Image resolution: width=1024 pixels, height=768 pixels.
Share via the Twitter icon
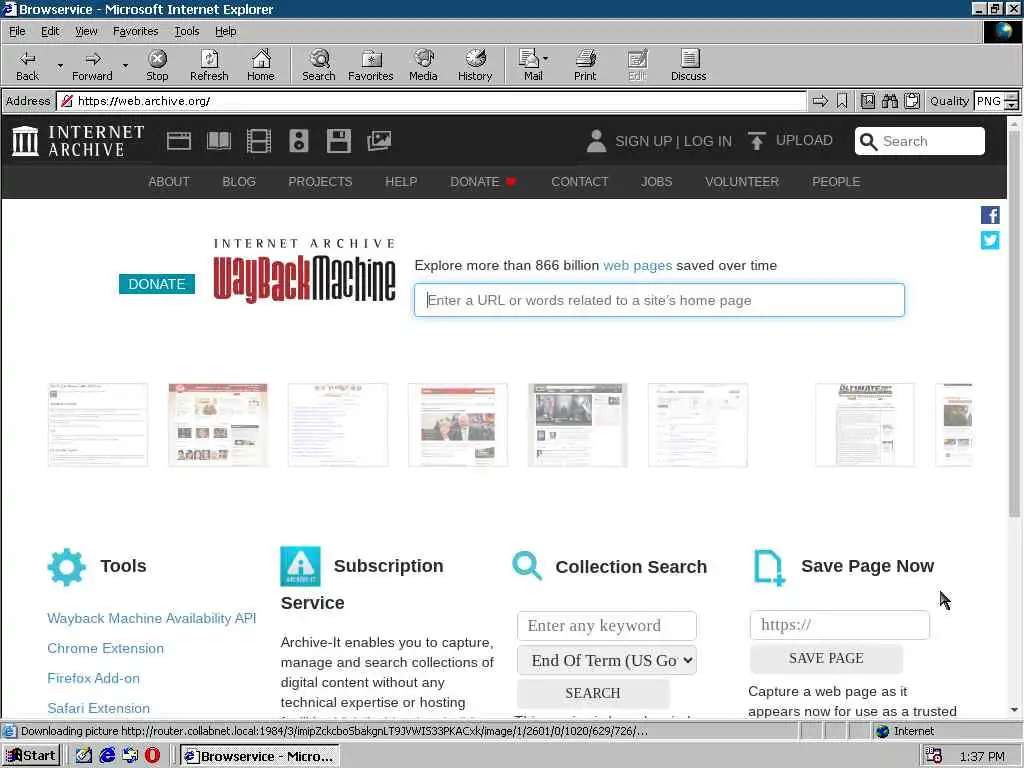[x=989, y=240]
